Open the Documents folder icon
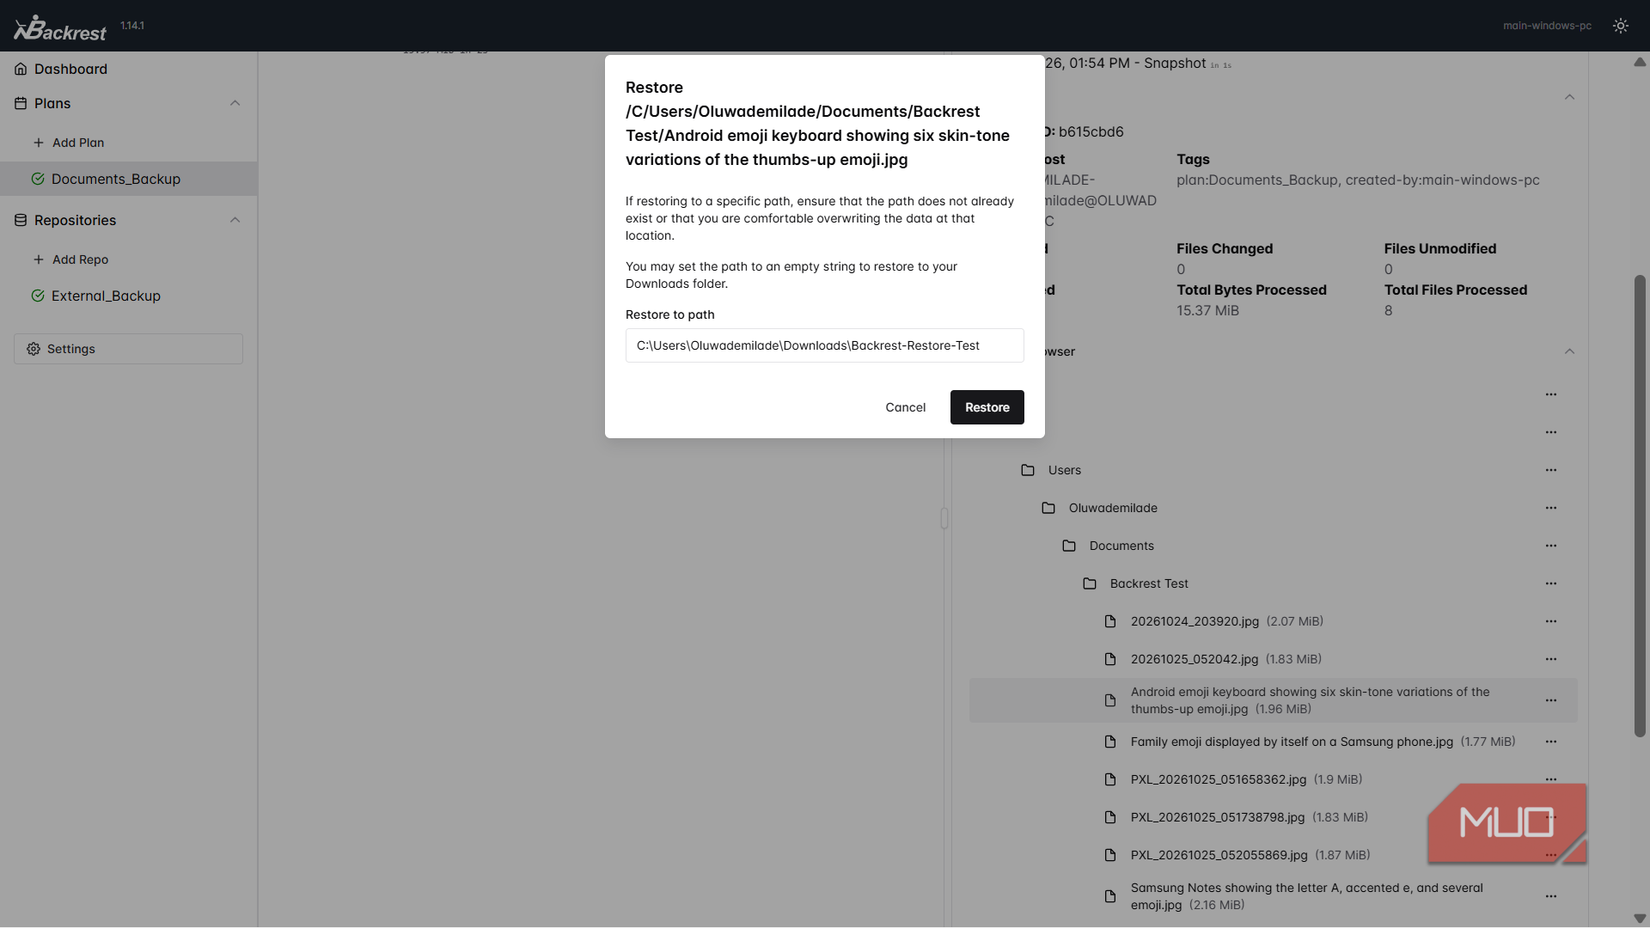Viewport: 1650px width, 928px height. point(1069,546)
